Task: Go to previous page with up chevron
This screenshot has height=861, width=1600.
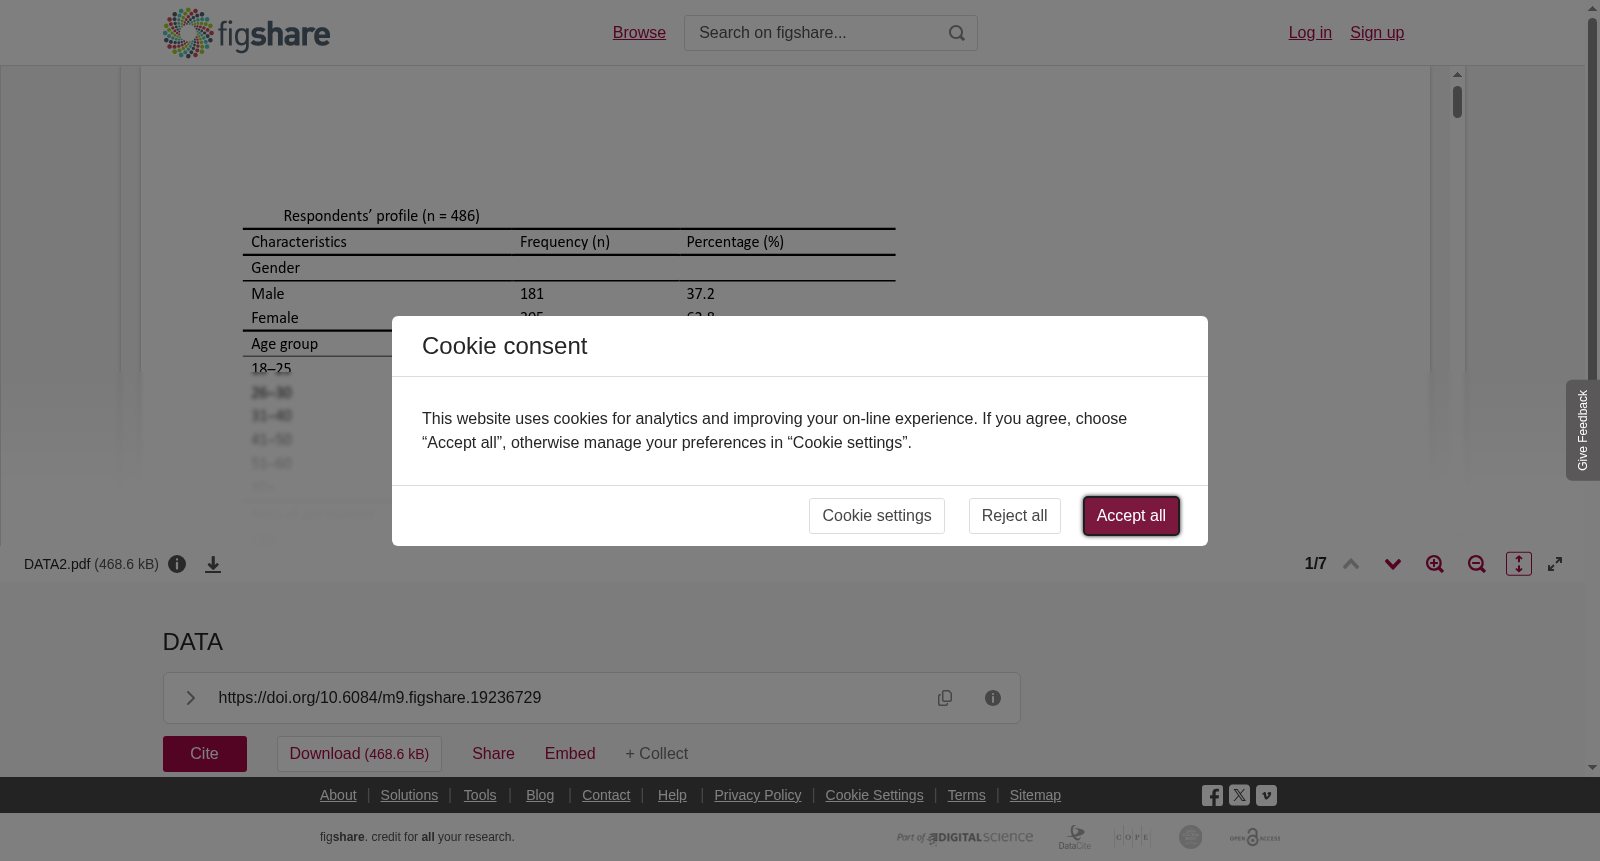Action: (x=1351, y=564)
